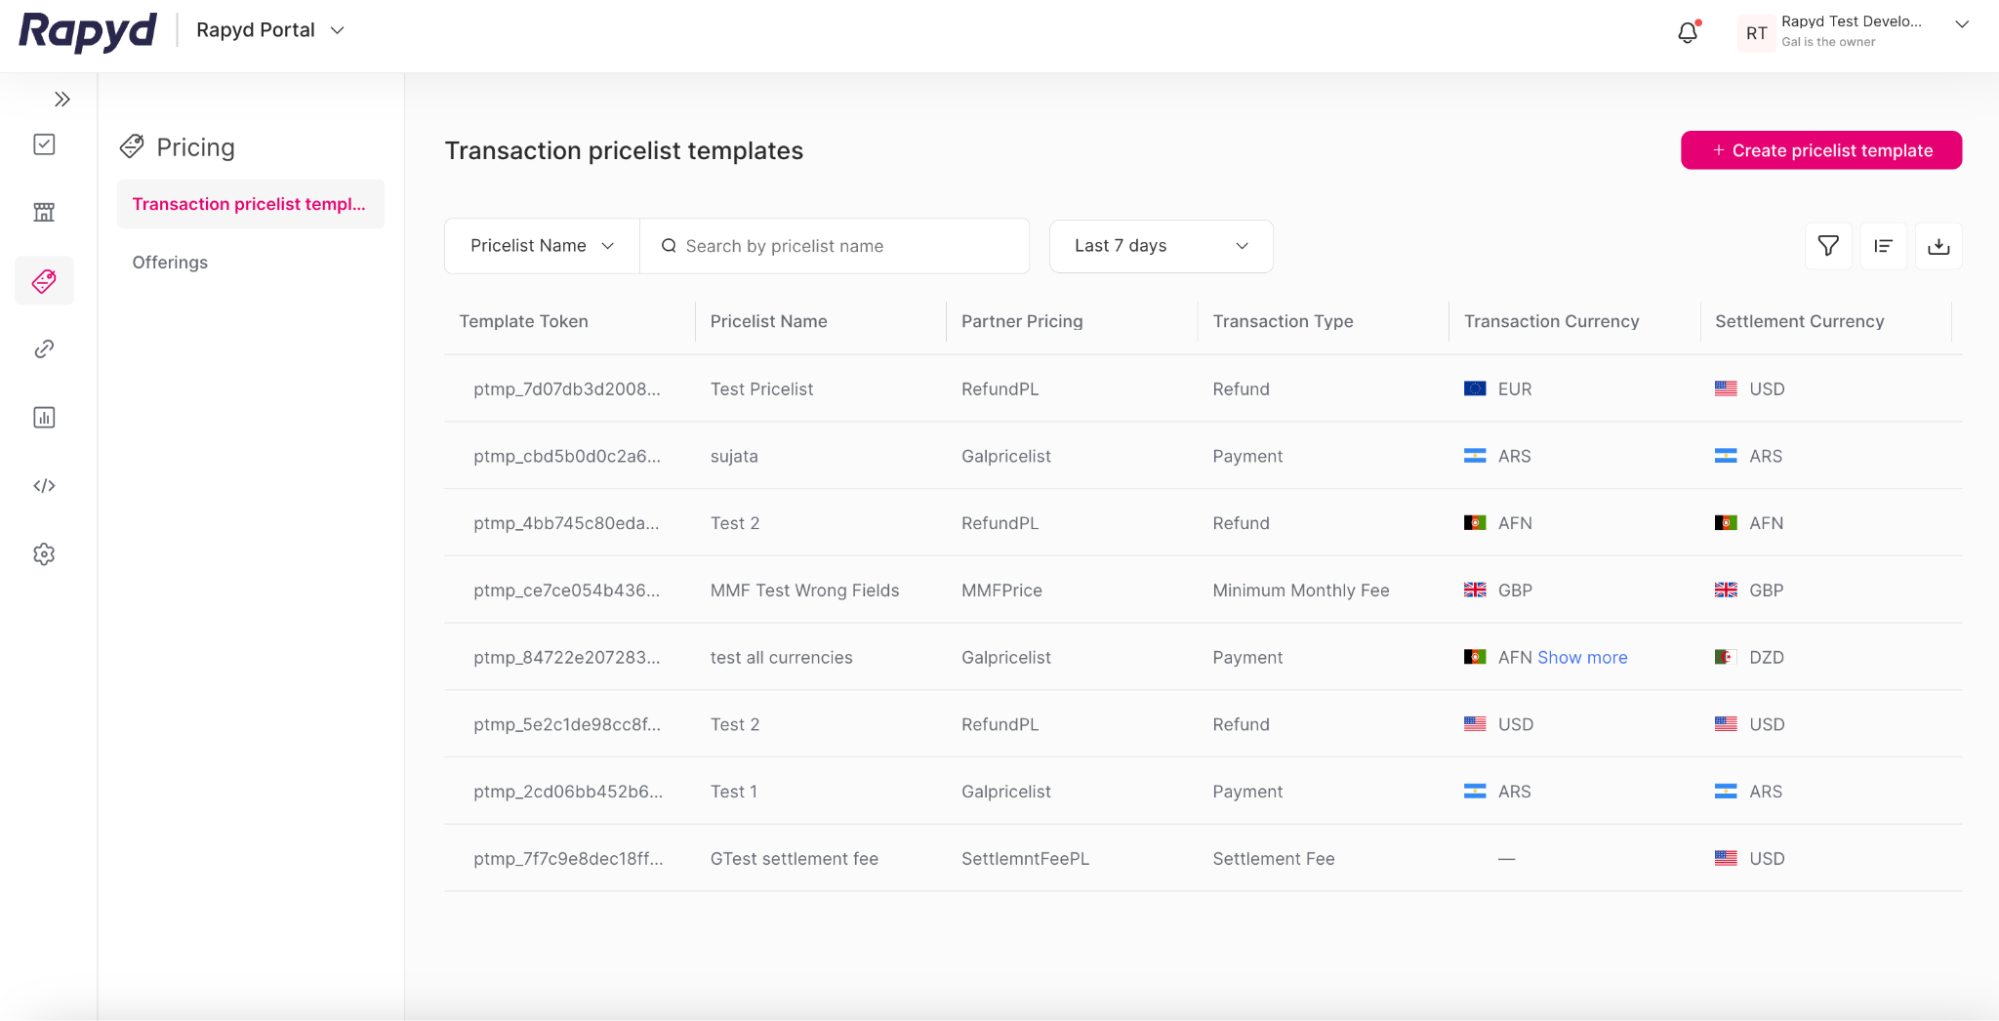Expand the Rapyd Portal selector
The width and height of the screenshot is (1999, 1021).
(268, 30)
